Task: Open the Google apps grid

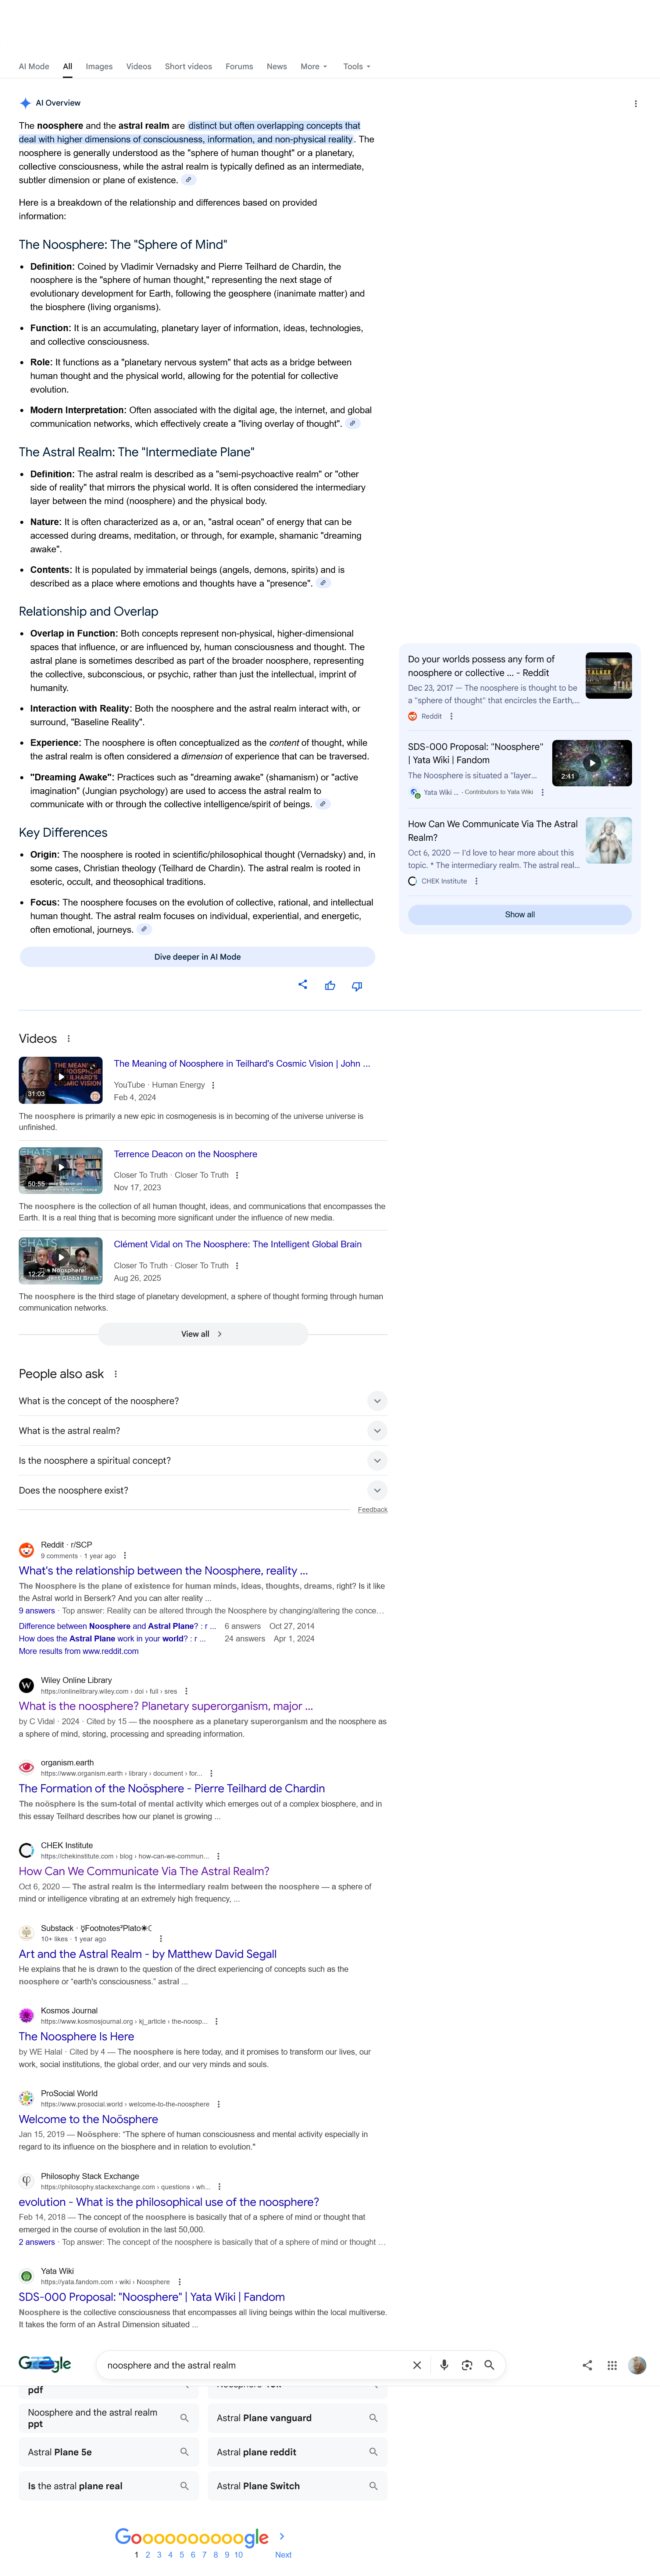Action: point(612,2365)
